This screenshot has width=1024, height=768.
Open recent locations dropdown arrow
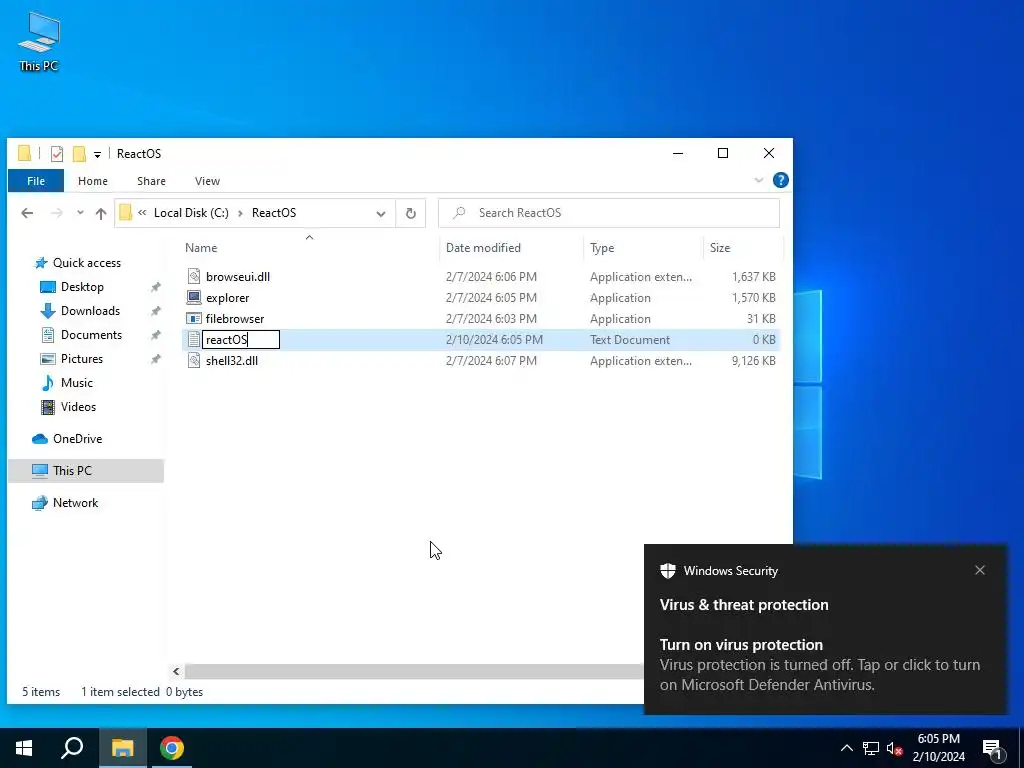(80, 213)
